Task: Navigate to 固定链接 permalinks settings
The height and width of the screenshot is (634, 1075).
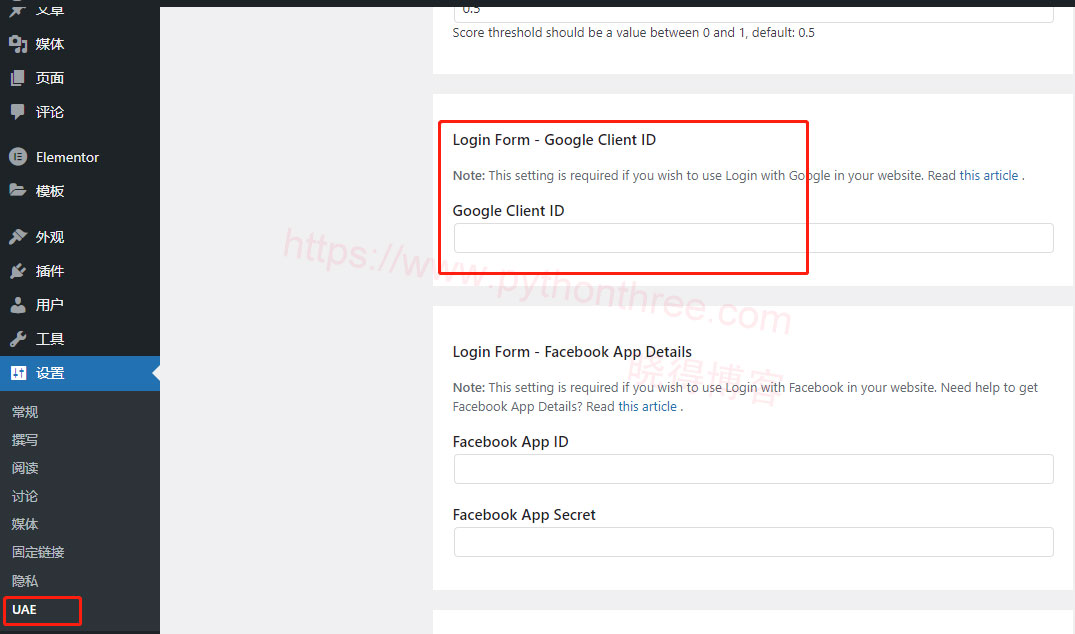Action: click(x=38, y=552)
